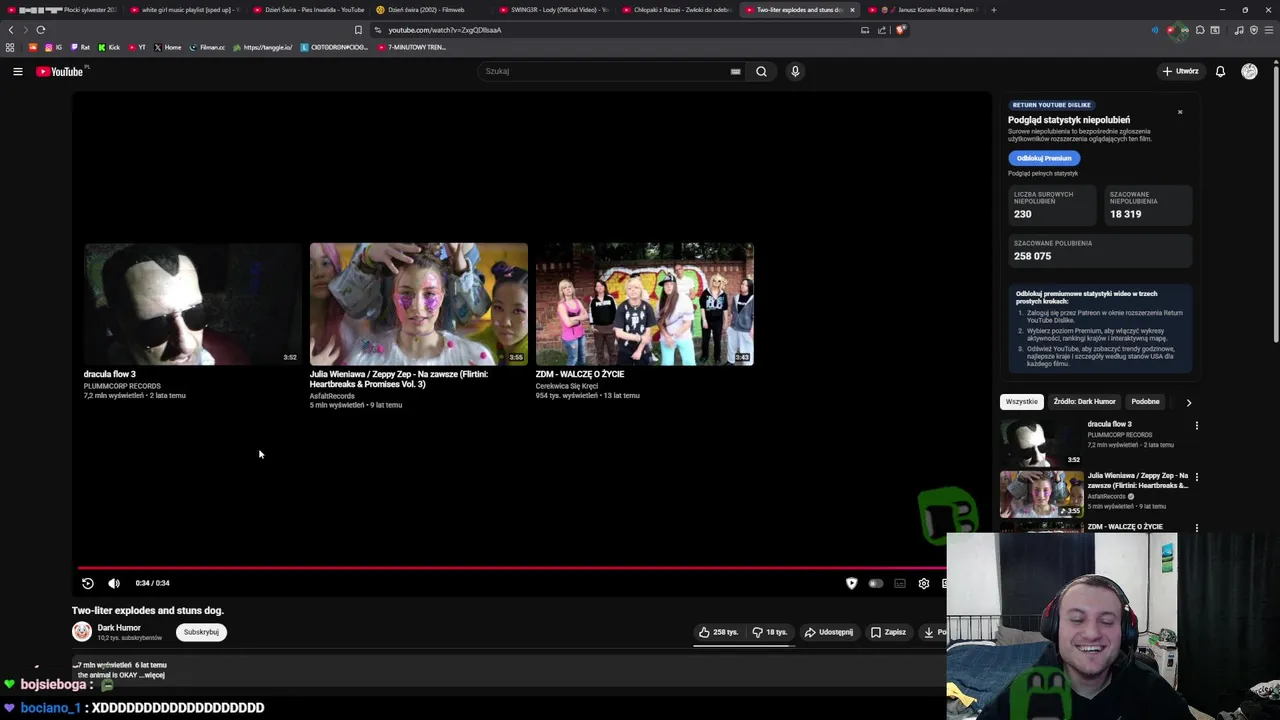The width and height of the screenshot is (1280, 720).
Task: Open the on-screen keyboard icon in search box
Action: pyautogui.click(x=735, y=71)
